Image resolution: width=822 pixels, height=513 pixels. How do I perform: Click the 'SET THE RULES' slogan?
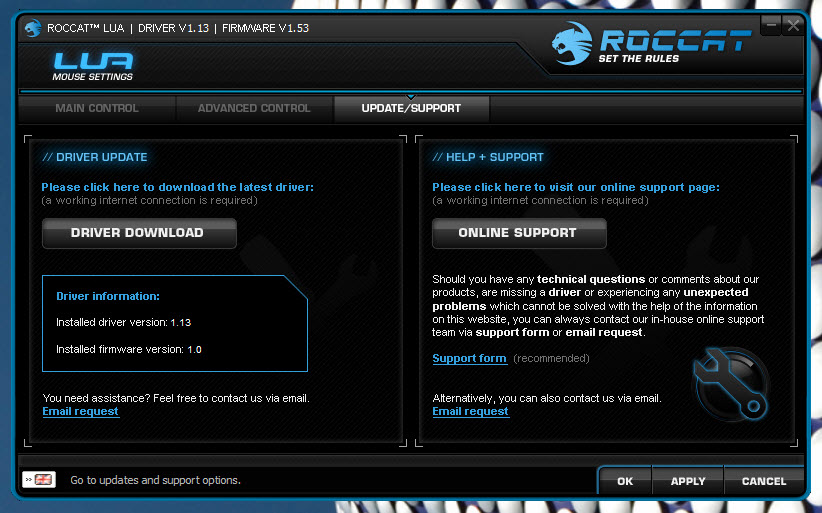[639, 59]
